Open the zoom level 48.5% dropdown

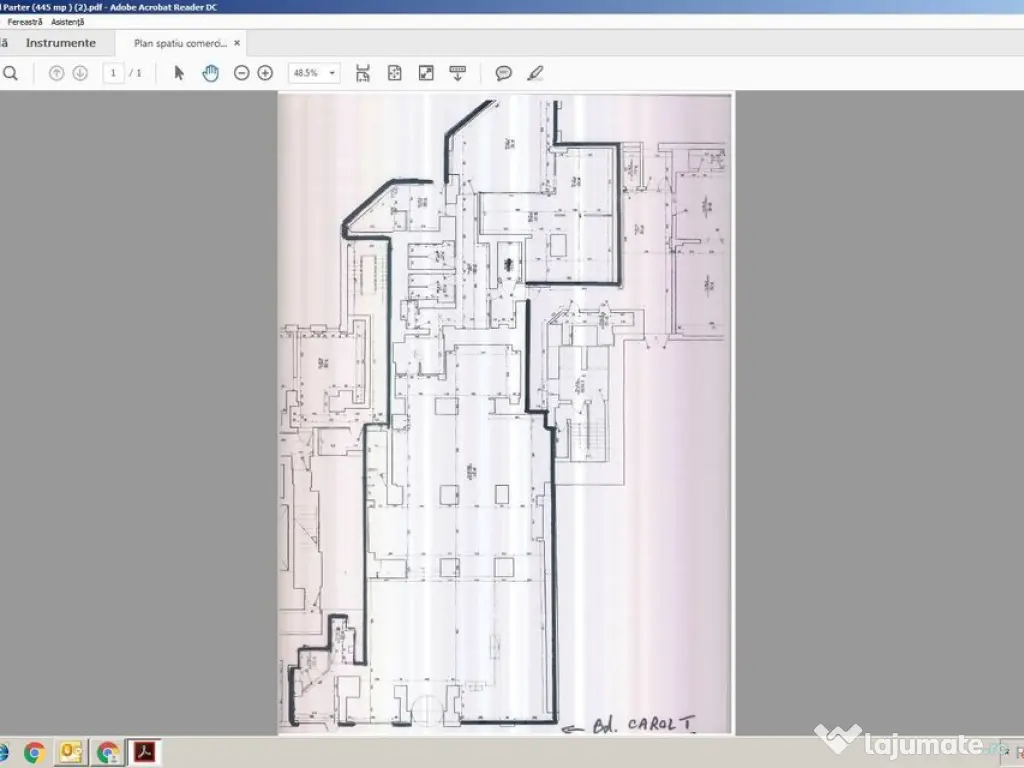pyautogui.click(x=331, y=72)
